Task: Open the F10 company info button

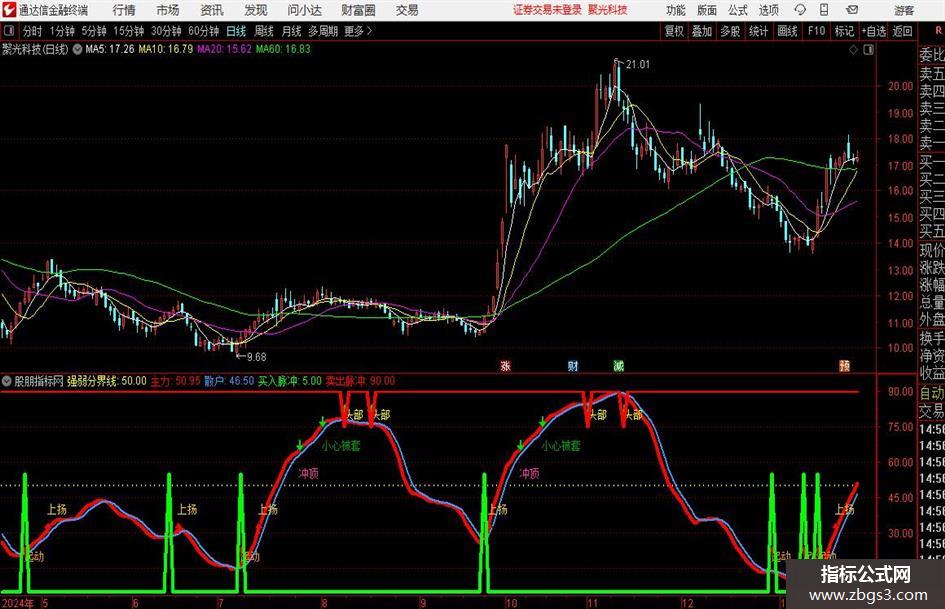Action: click(817, 31)
